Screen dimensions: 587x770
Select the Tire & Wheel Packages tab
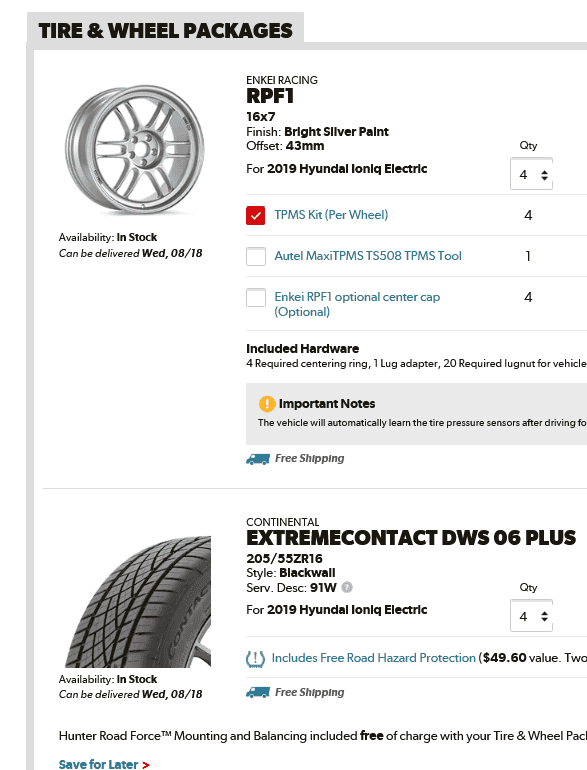click(166, 30)
